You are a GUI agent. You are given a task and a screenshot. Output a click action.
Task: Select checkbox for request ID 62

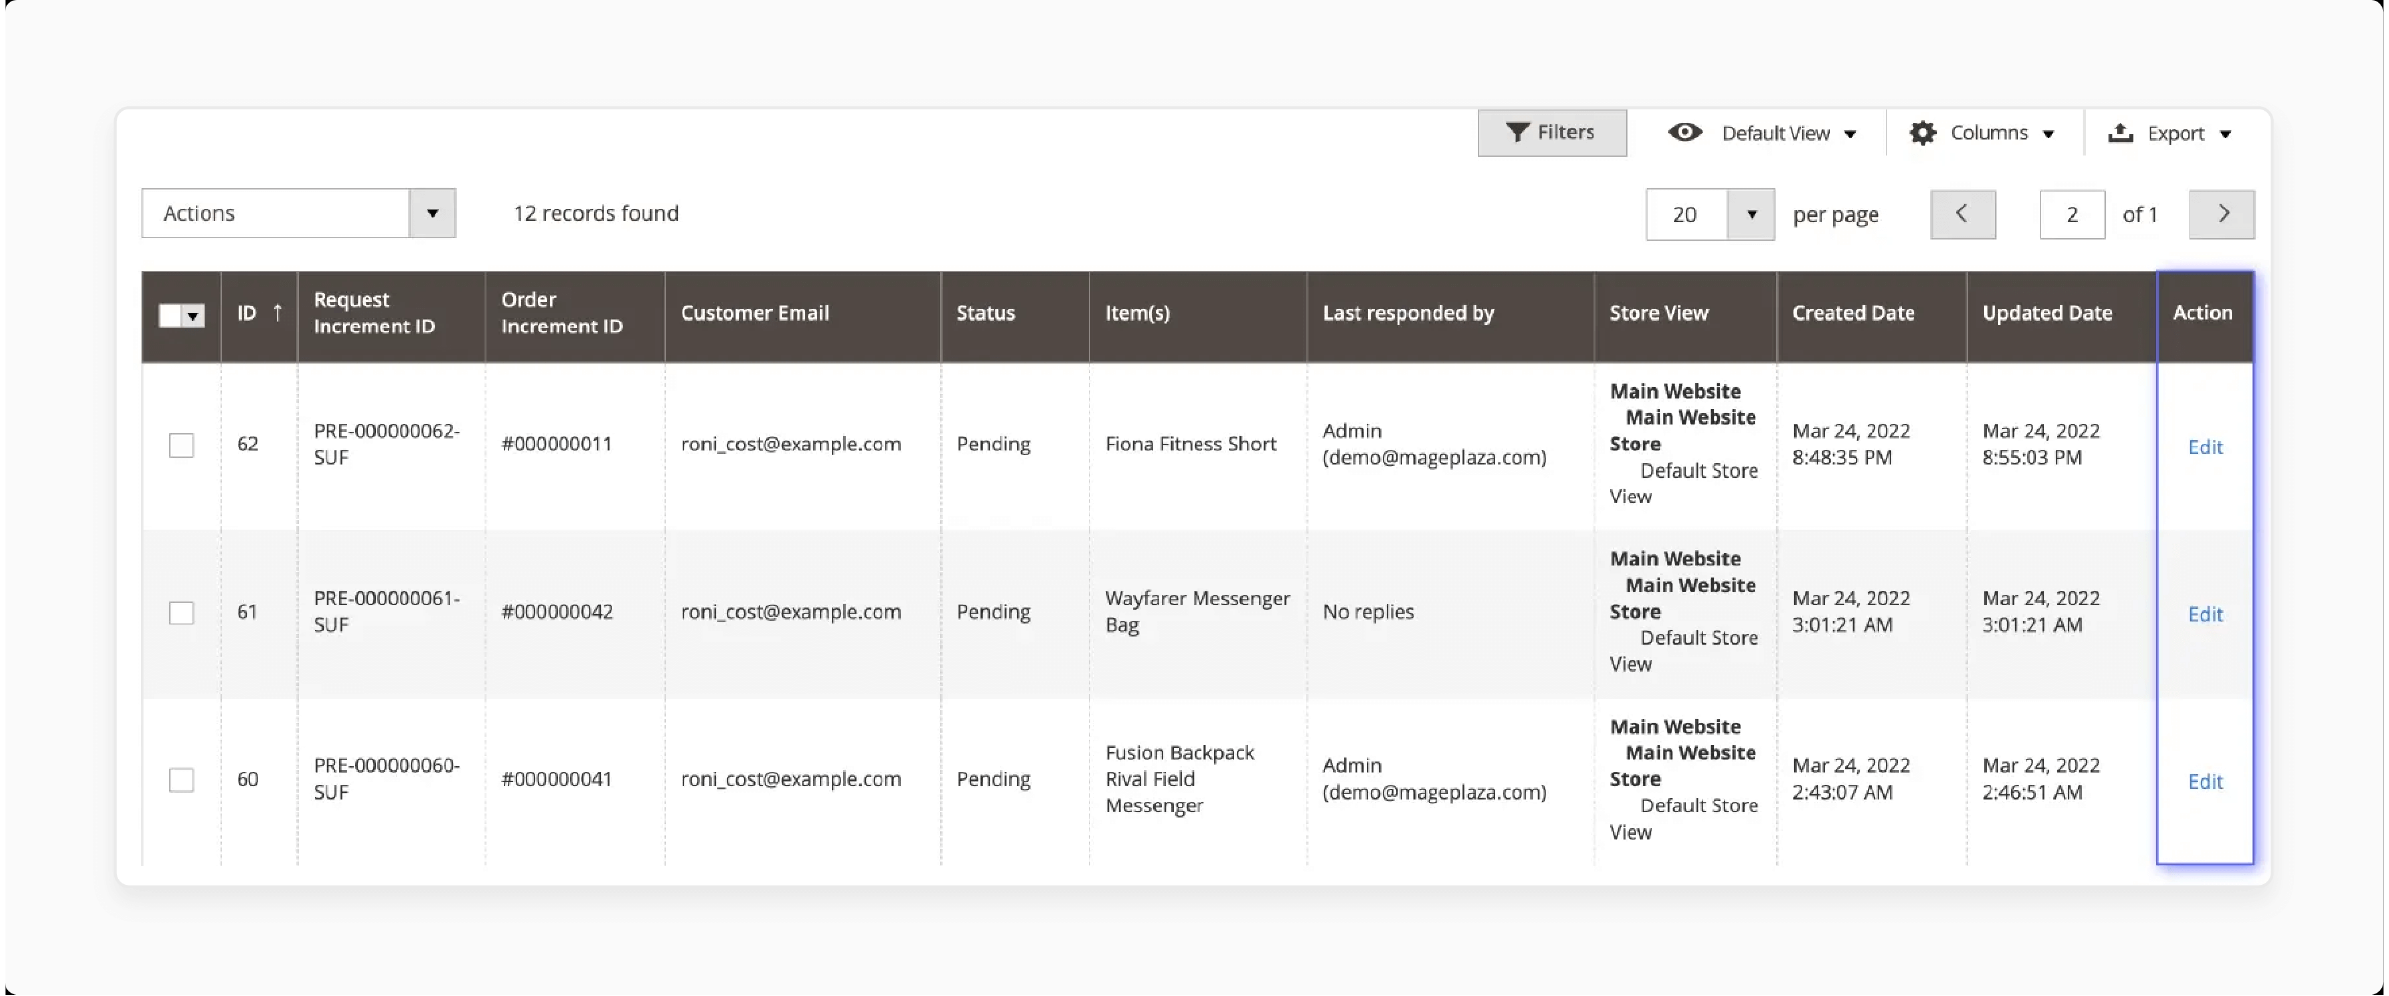[181, 445]
